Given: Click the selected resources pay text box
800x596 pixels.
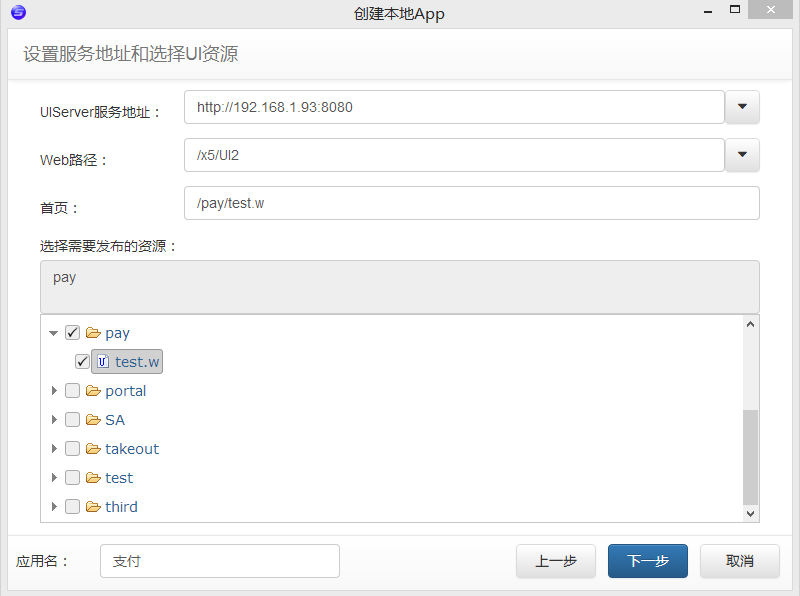Looking at the screenshot, I should (x=399, y=287).
